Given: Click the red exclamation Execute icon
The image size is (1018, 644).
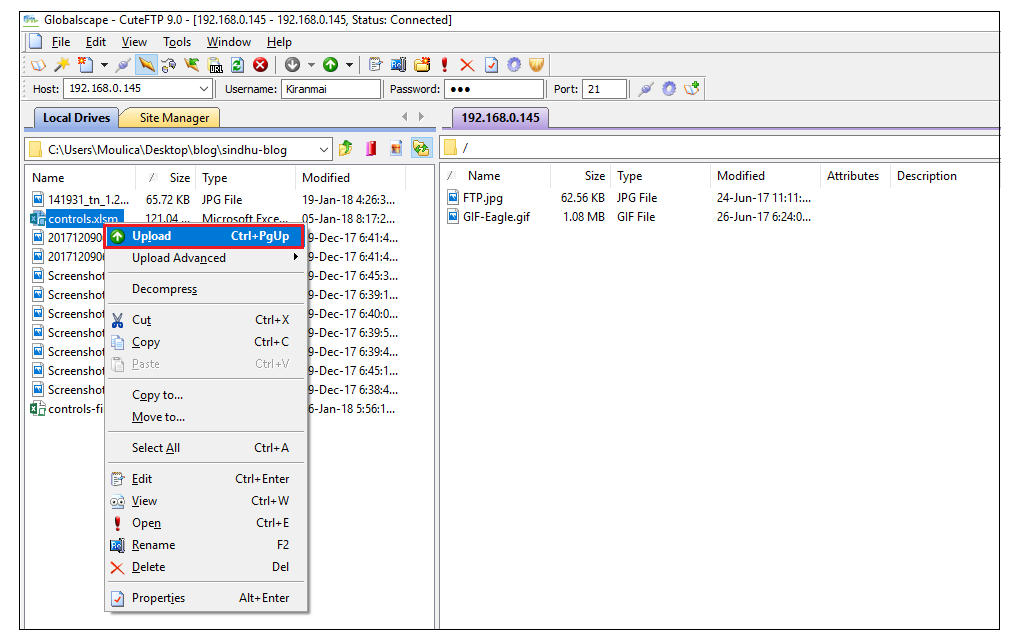Looking at the screenshot, I should (445, 65).
